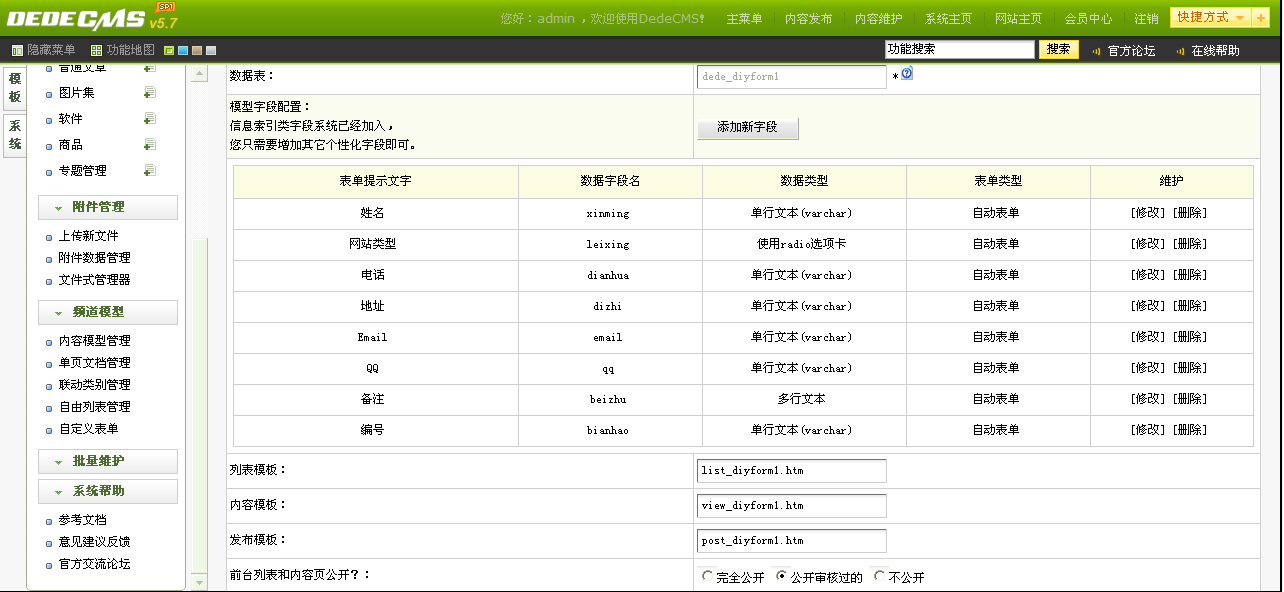Click 删除 for the 编号 row

(x=1190, y=430)
